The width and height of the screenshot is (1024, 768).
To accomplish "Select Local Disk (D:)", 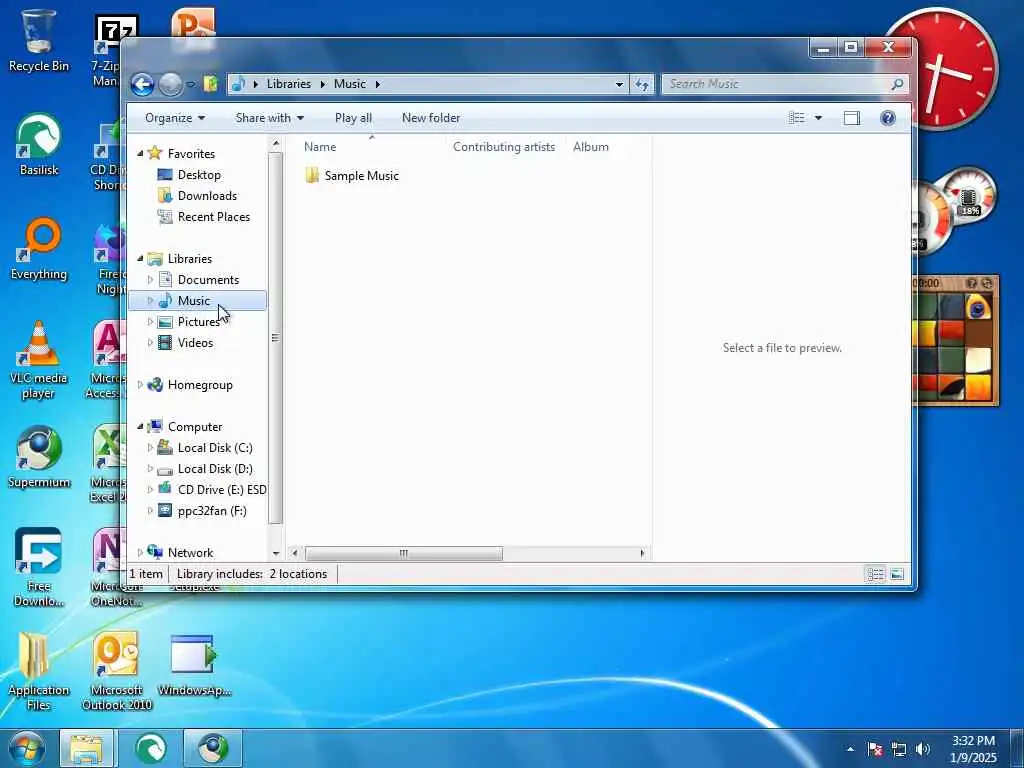I will click(x=215, y=469).
